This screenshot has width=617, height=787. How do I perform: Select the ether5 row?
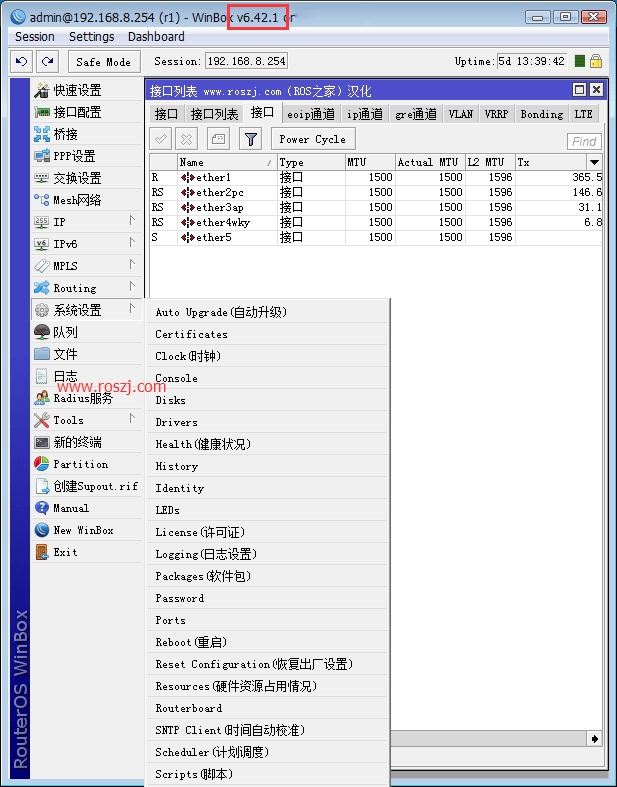pyautogui.click(x=376, y=237)
